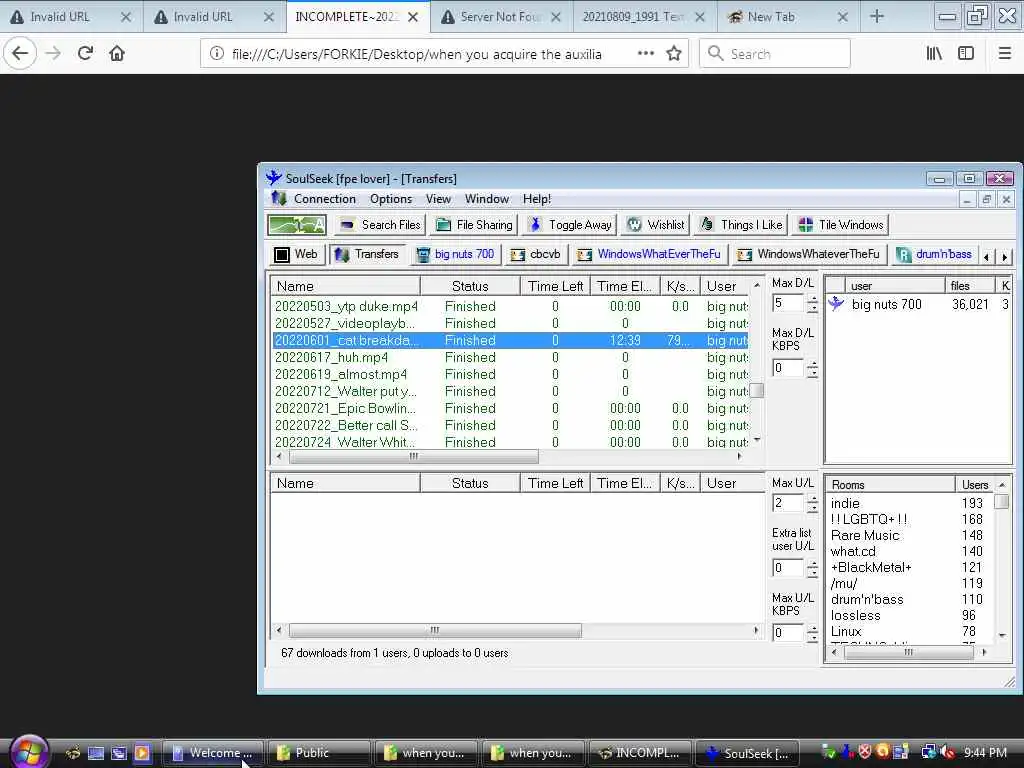The image size is (1024, 768).
Task: Select the +BlackMetal+ room
Action: click(x=871, y=568)
